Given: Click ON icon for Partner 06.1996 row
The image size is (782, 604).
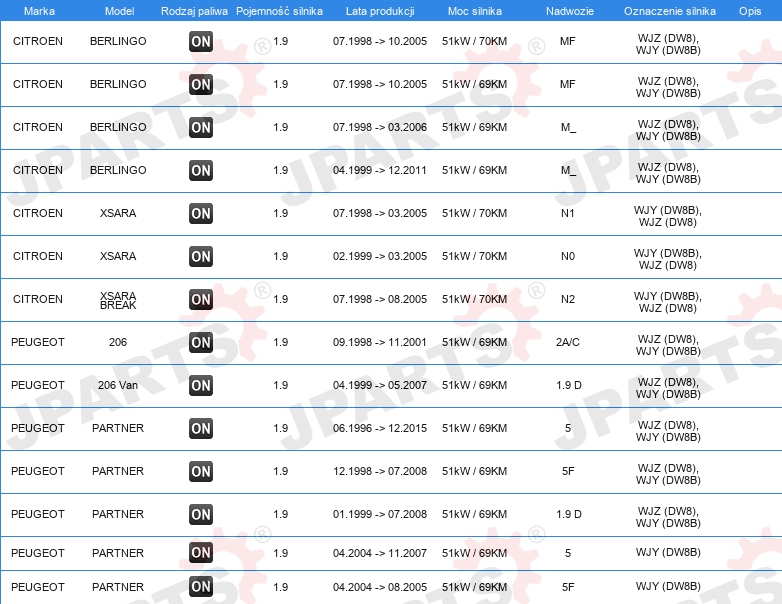Looking at the screenshot, I should point(201,428).
